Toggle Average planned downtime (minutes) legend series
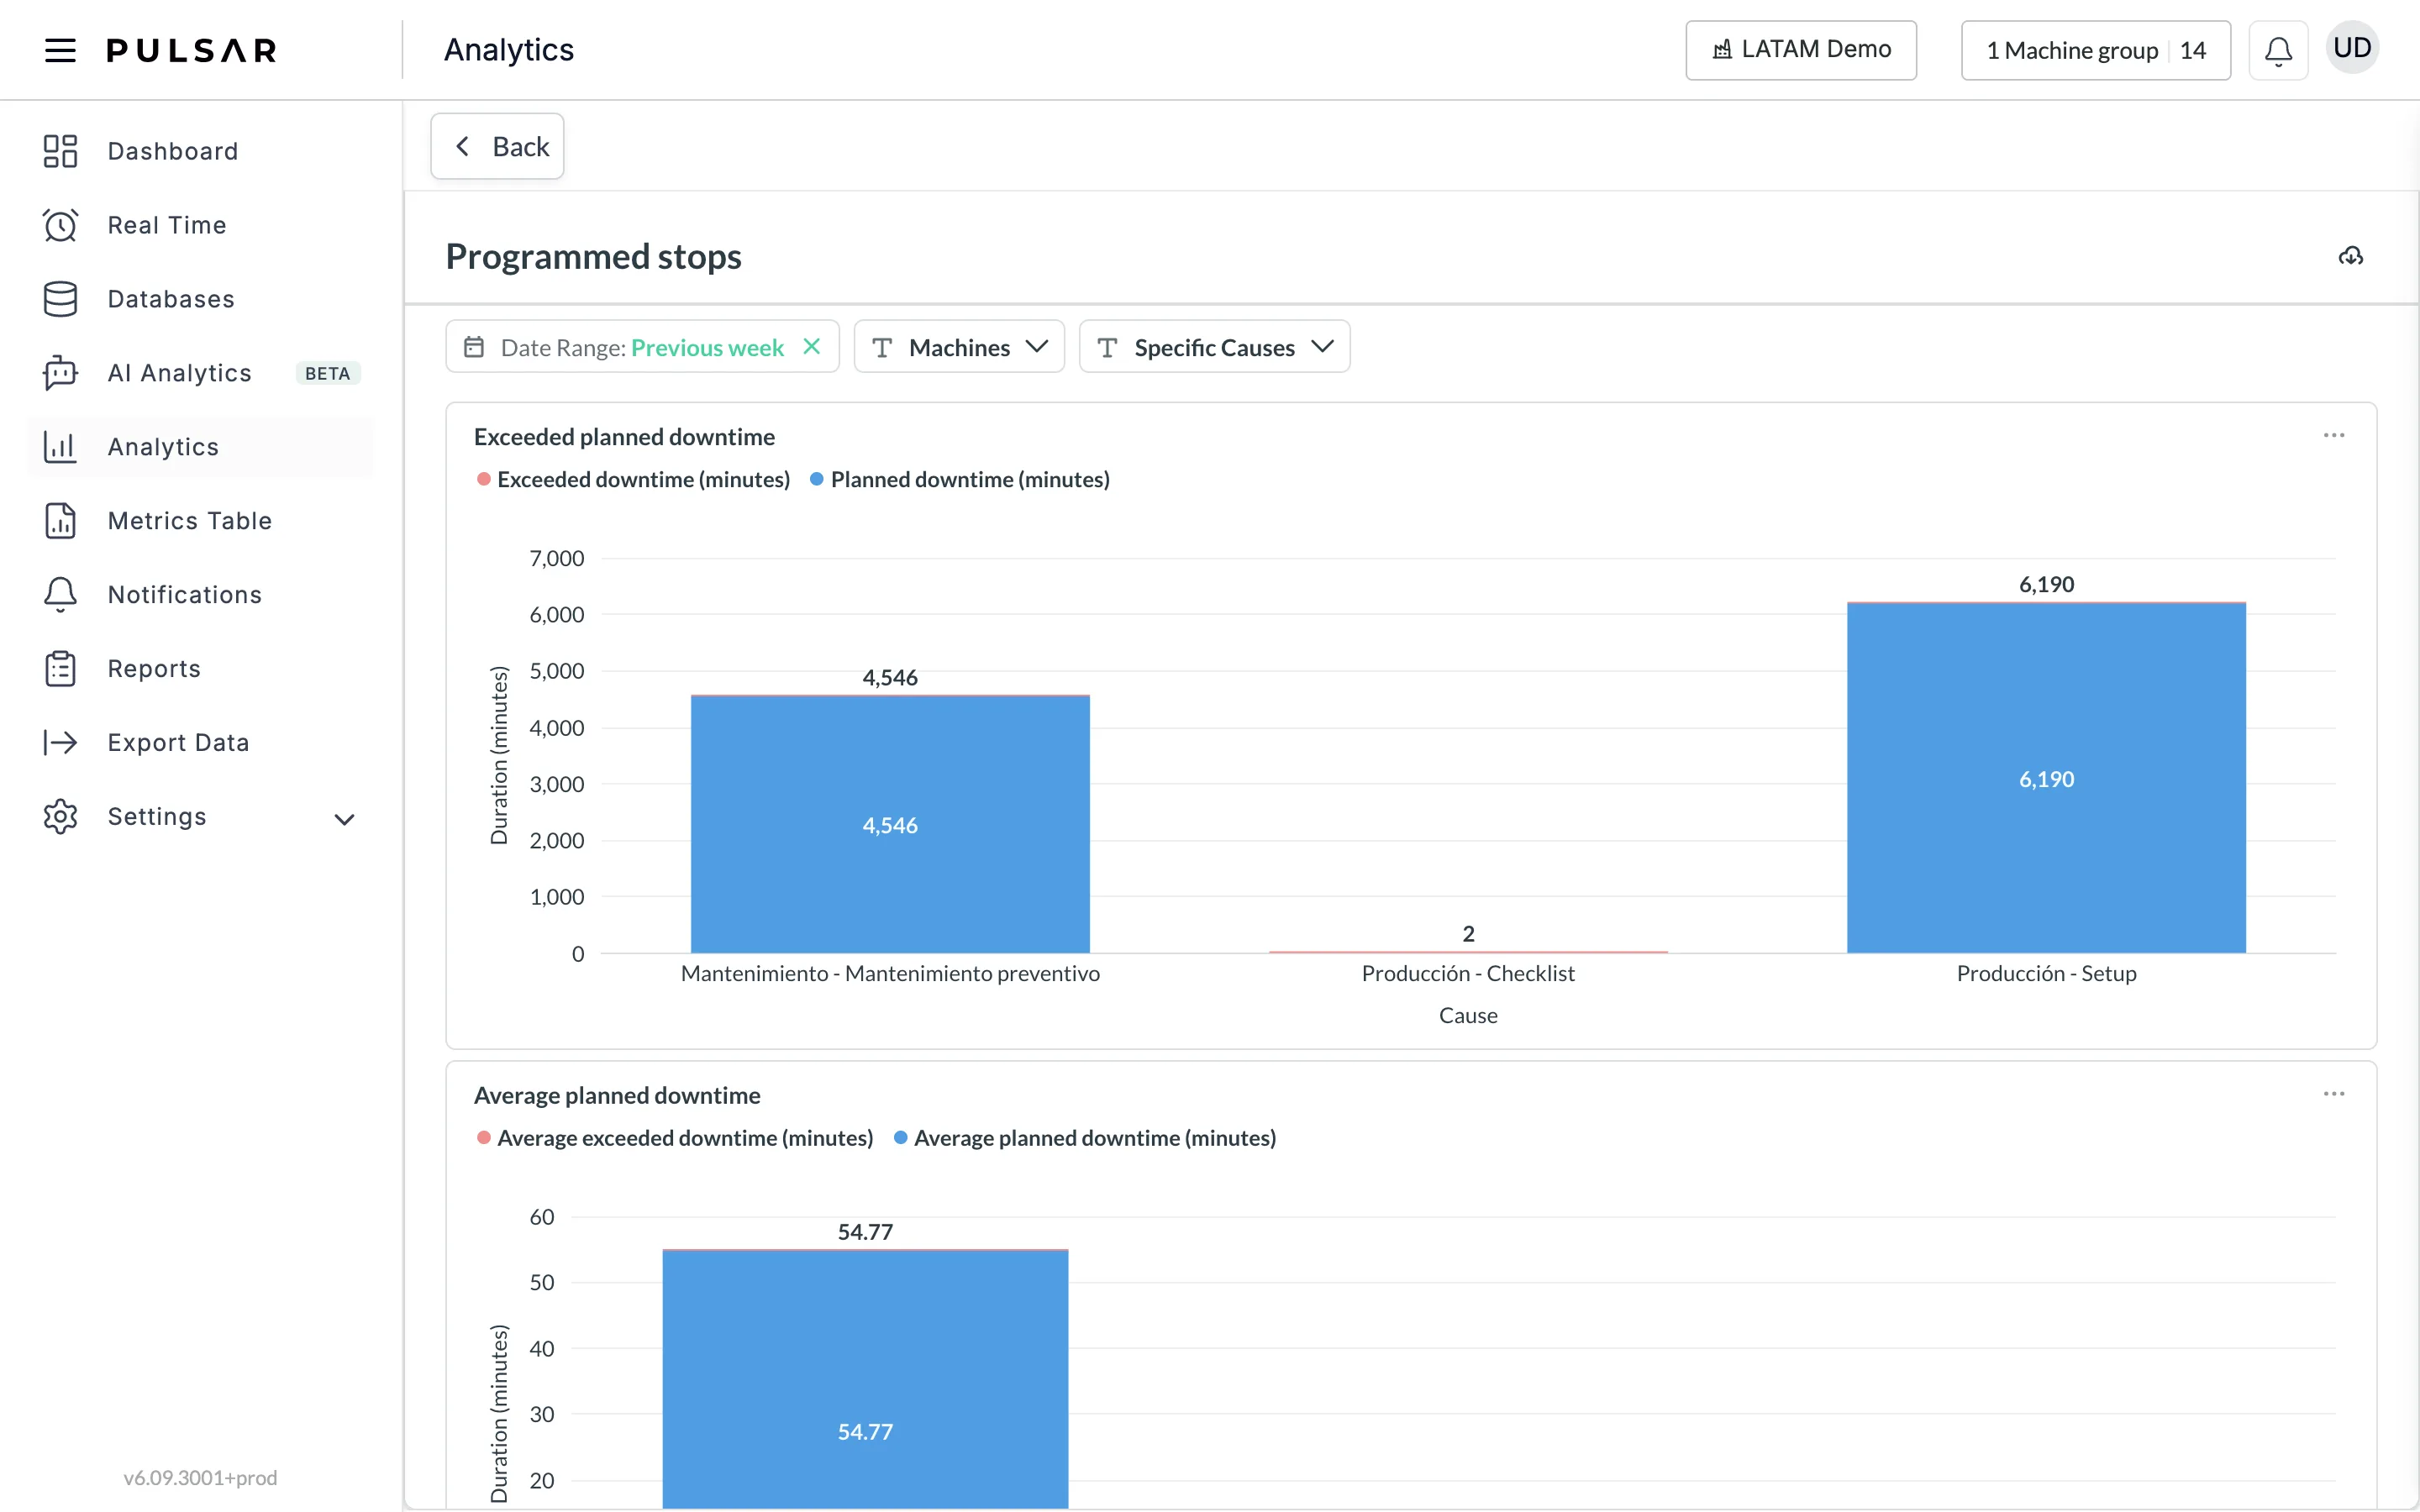Screen dimensions: 2420x1512 pyautogui.click(x=1084, y=1138)
